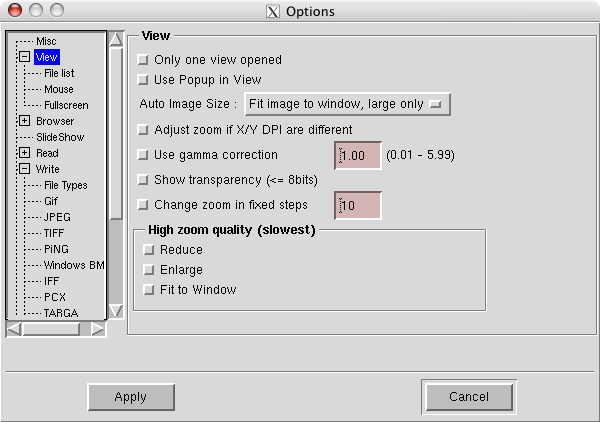Screen dimensions: 600x422
Task: Click the horizontal scrollbar right arrow
Action: click(x=97, y=328)
